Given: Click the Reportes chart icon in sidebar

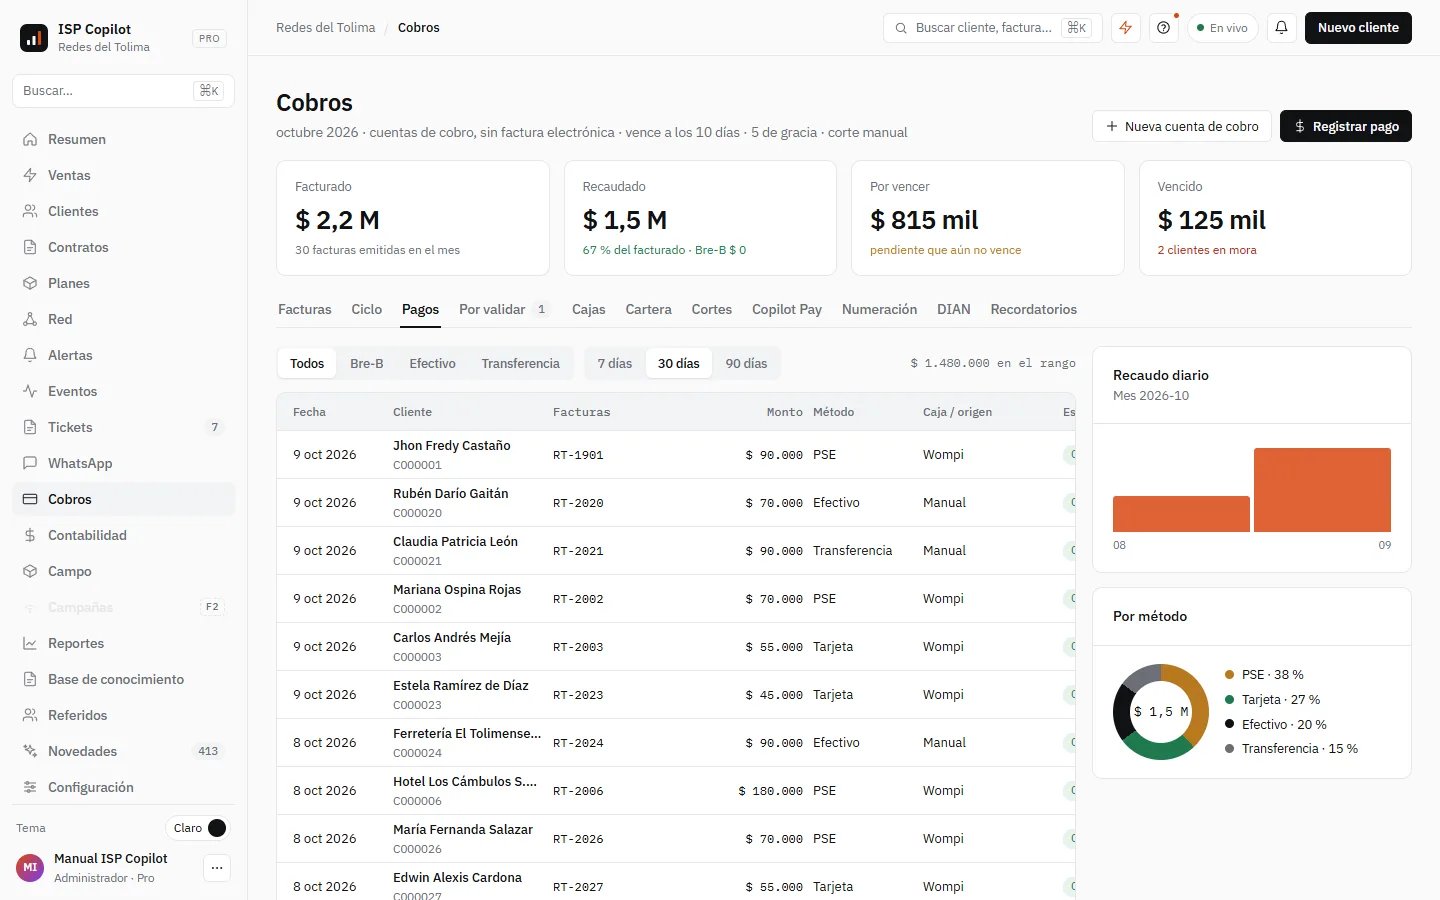Looking at the screenshot, I should click(x=30, y=643).
